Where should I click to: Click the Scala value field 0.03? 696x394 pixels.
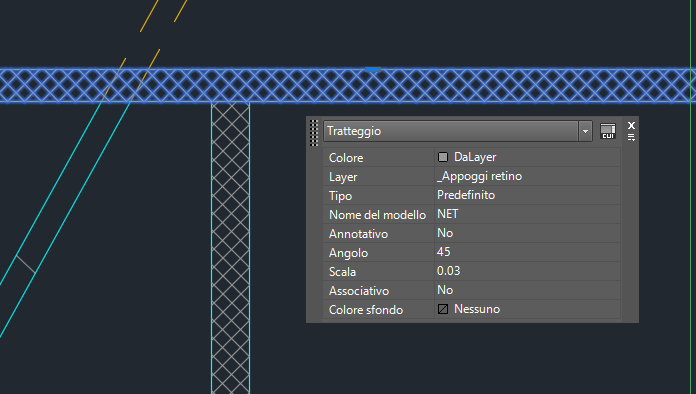click(527, 271)
